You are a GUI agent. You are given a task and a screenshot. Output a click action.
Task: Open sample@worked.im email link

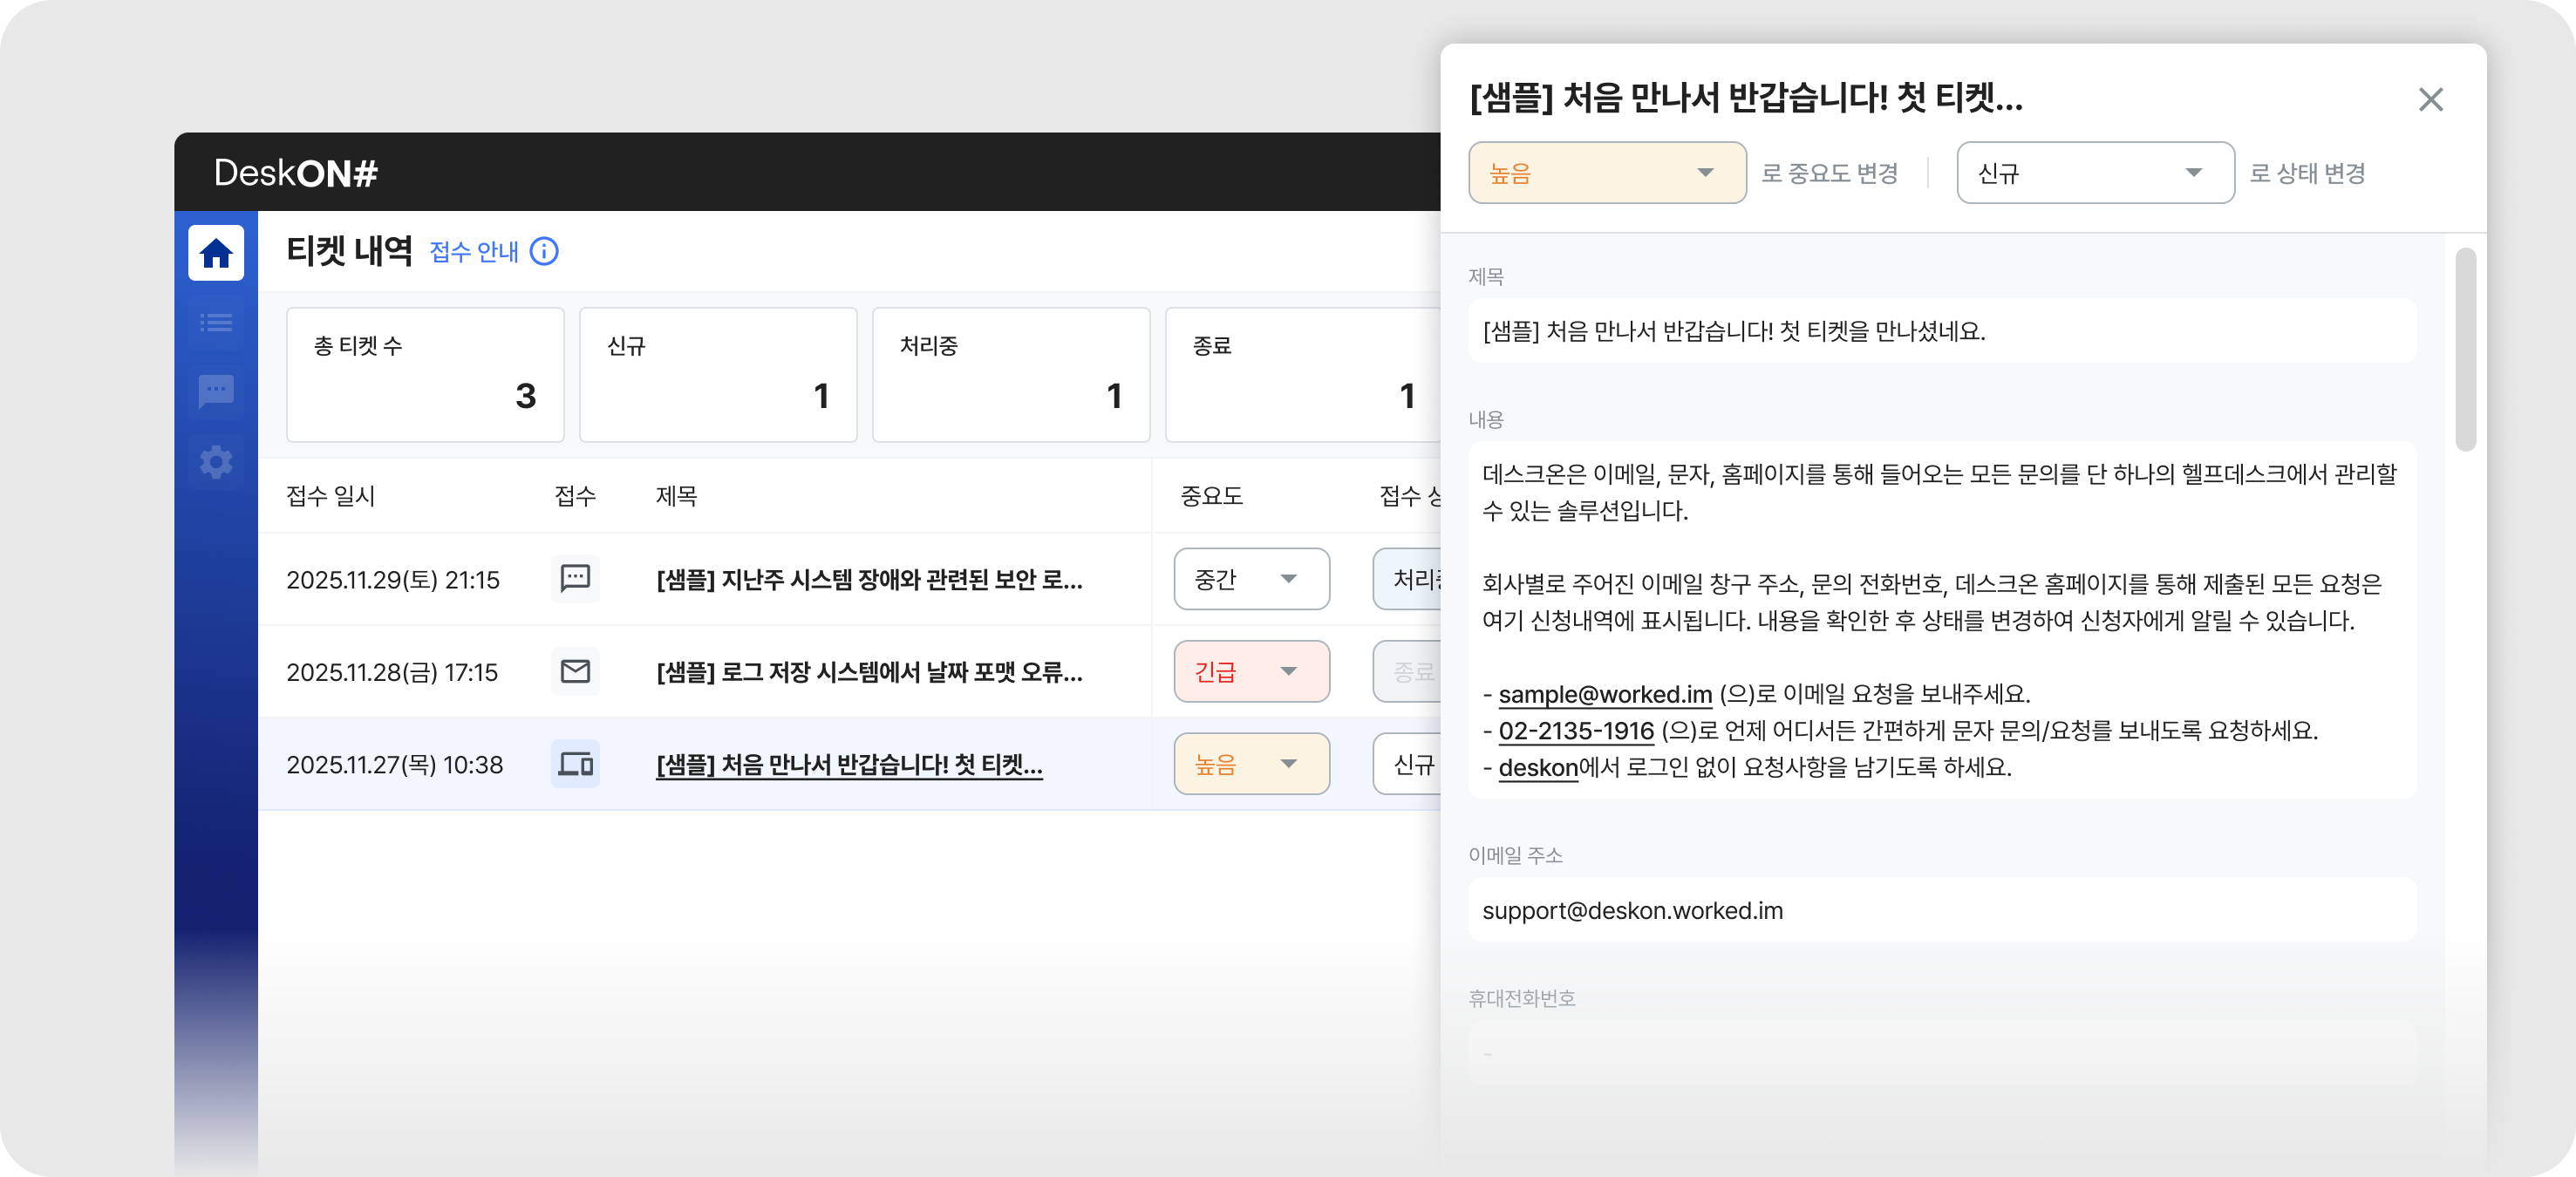click(1604, 694)
